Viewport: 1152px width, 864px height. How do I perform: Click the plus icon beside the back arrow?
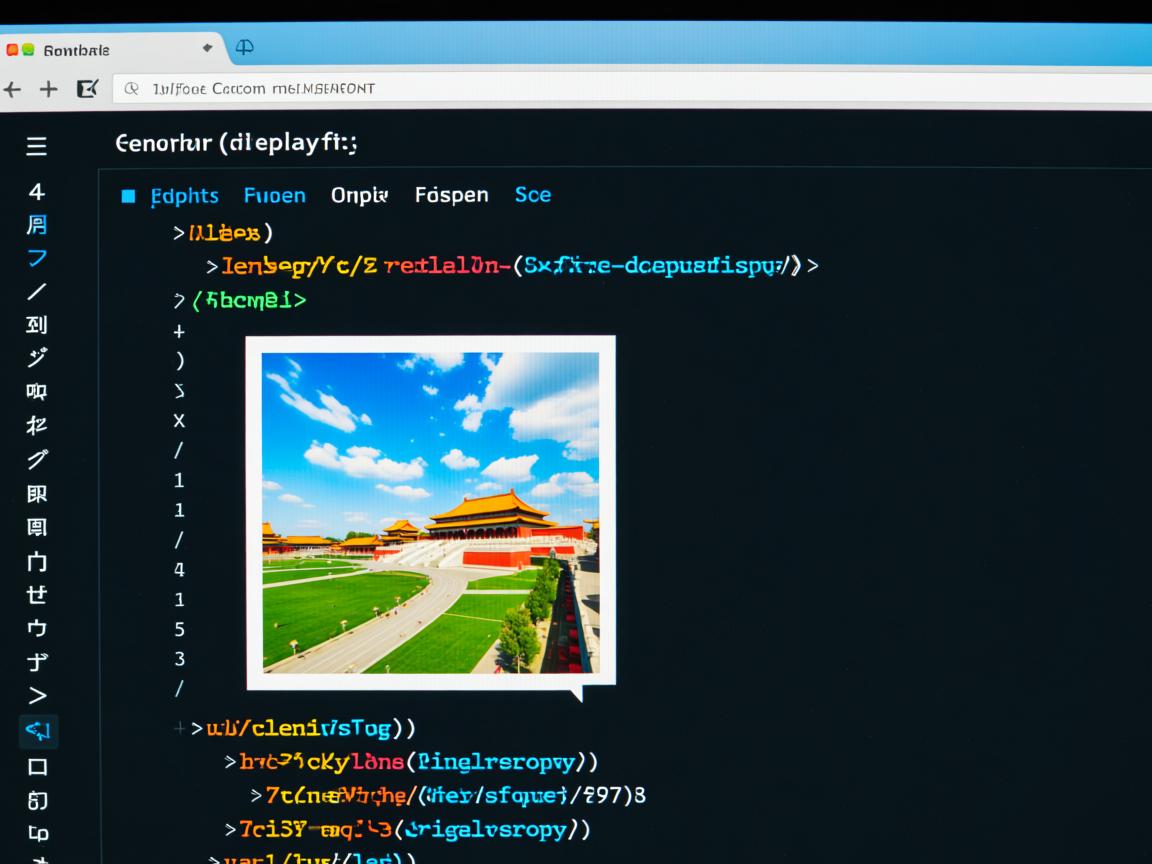pos(48,89)
